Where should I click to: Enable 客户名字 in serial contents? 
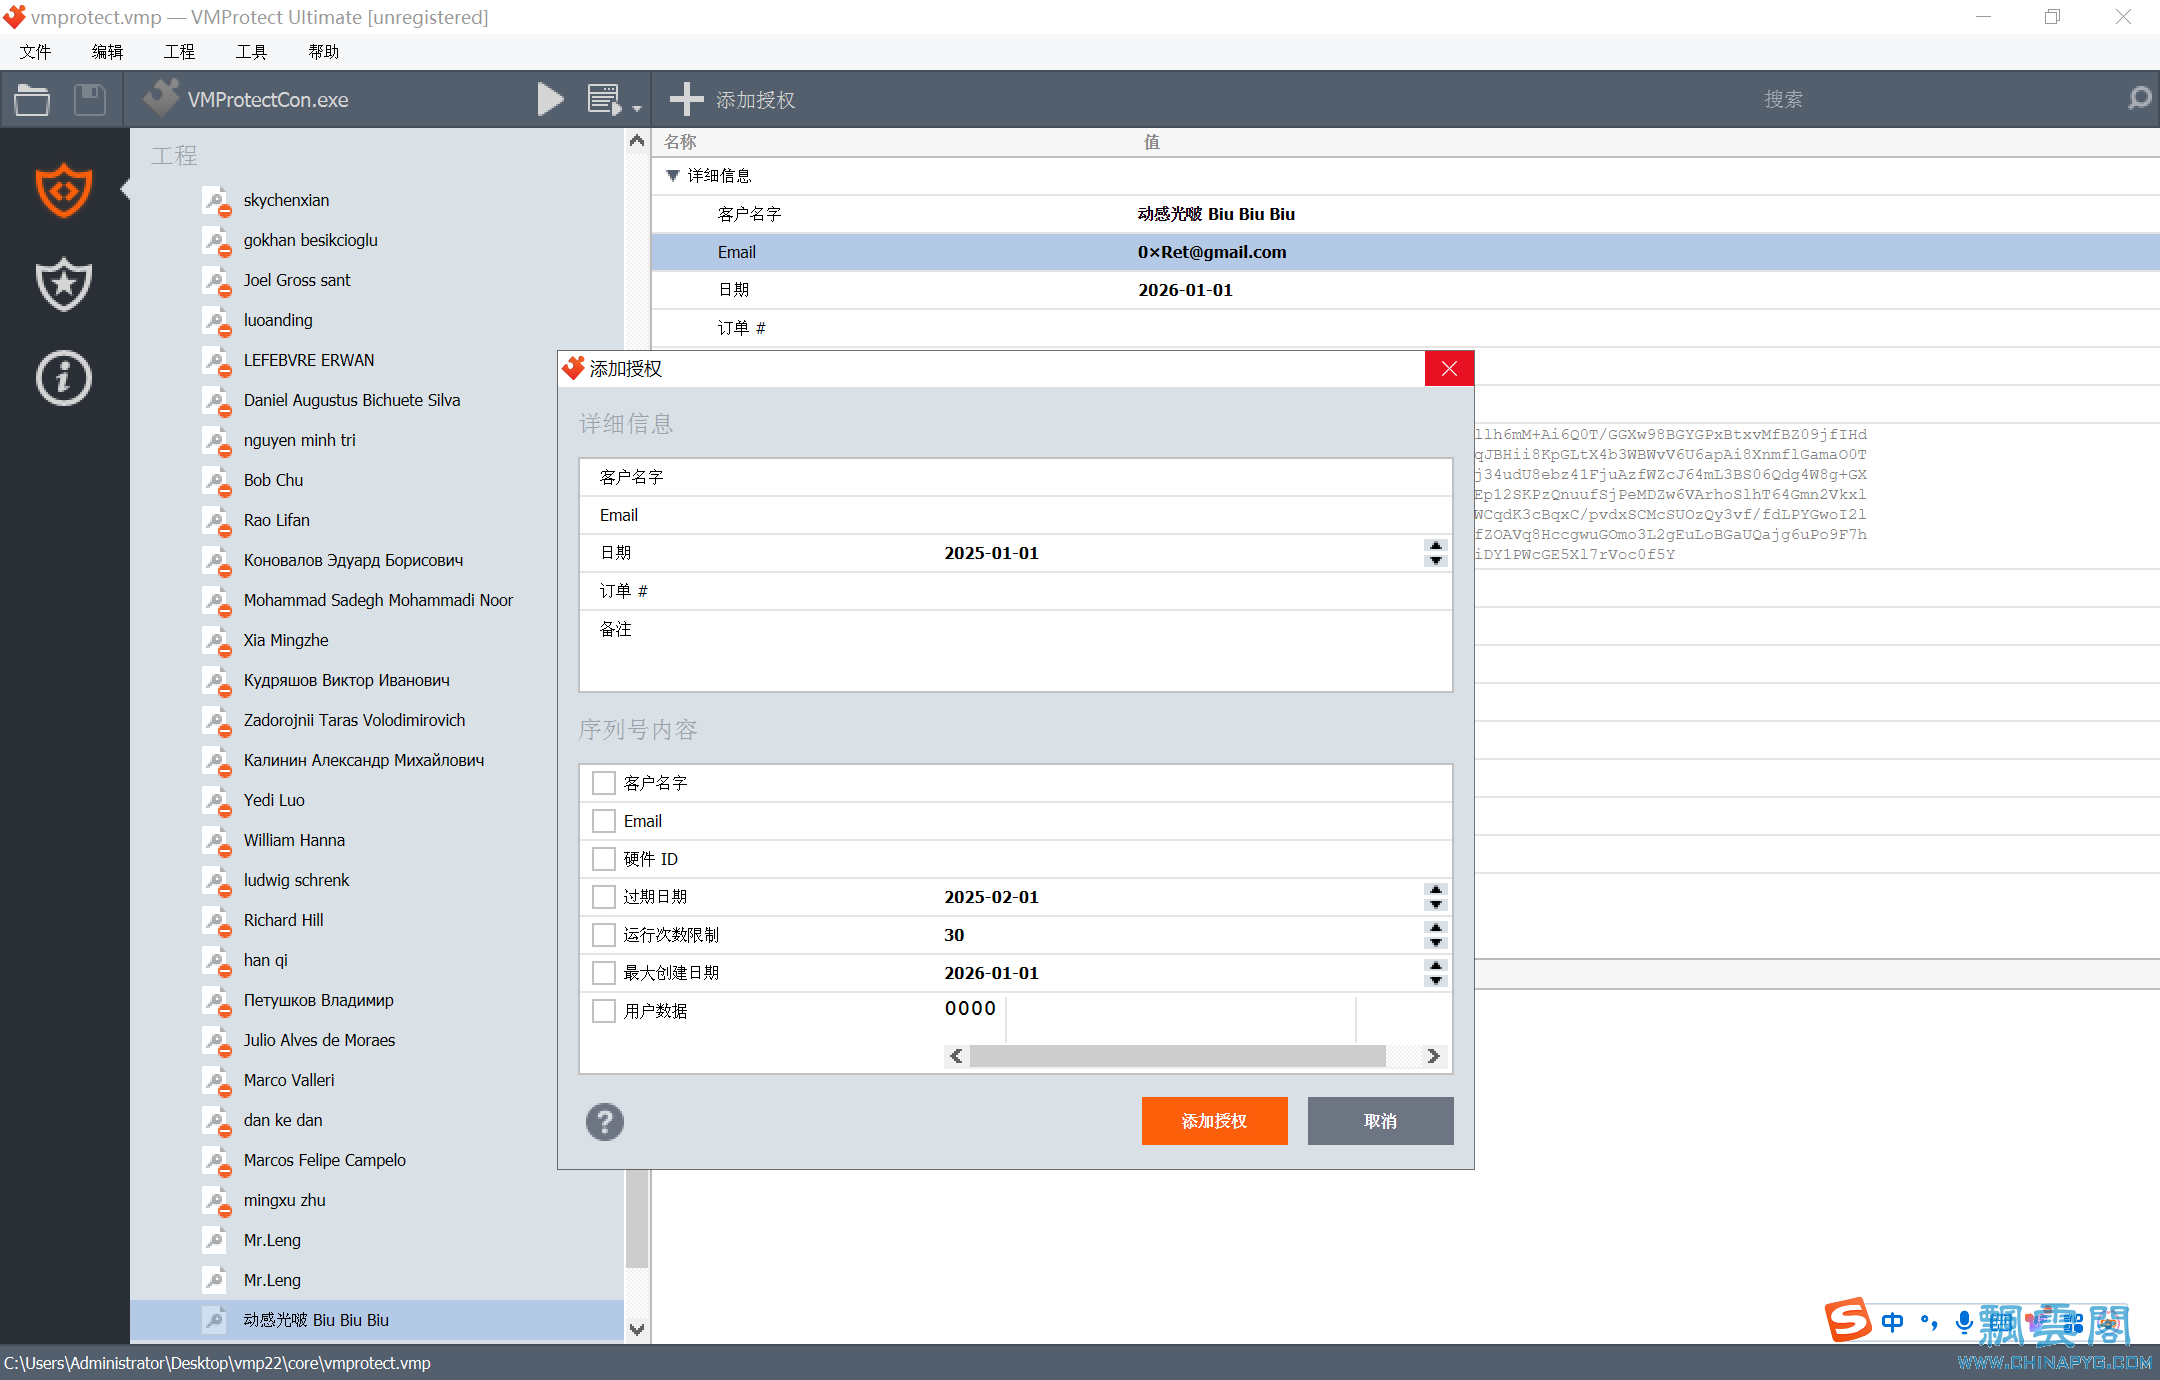pyautogui.click(x=604, y=783)
